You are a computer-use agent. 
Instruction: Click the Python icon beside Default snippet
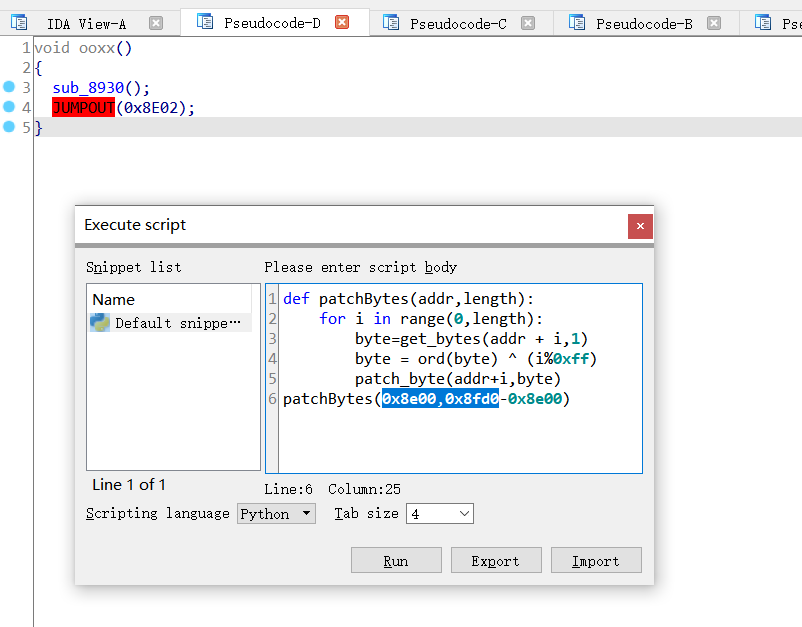[x=100, y=323]
